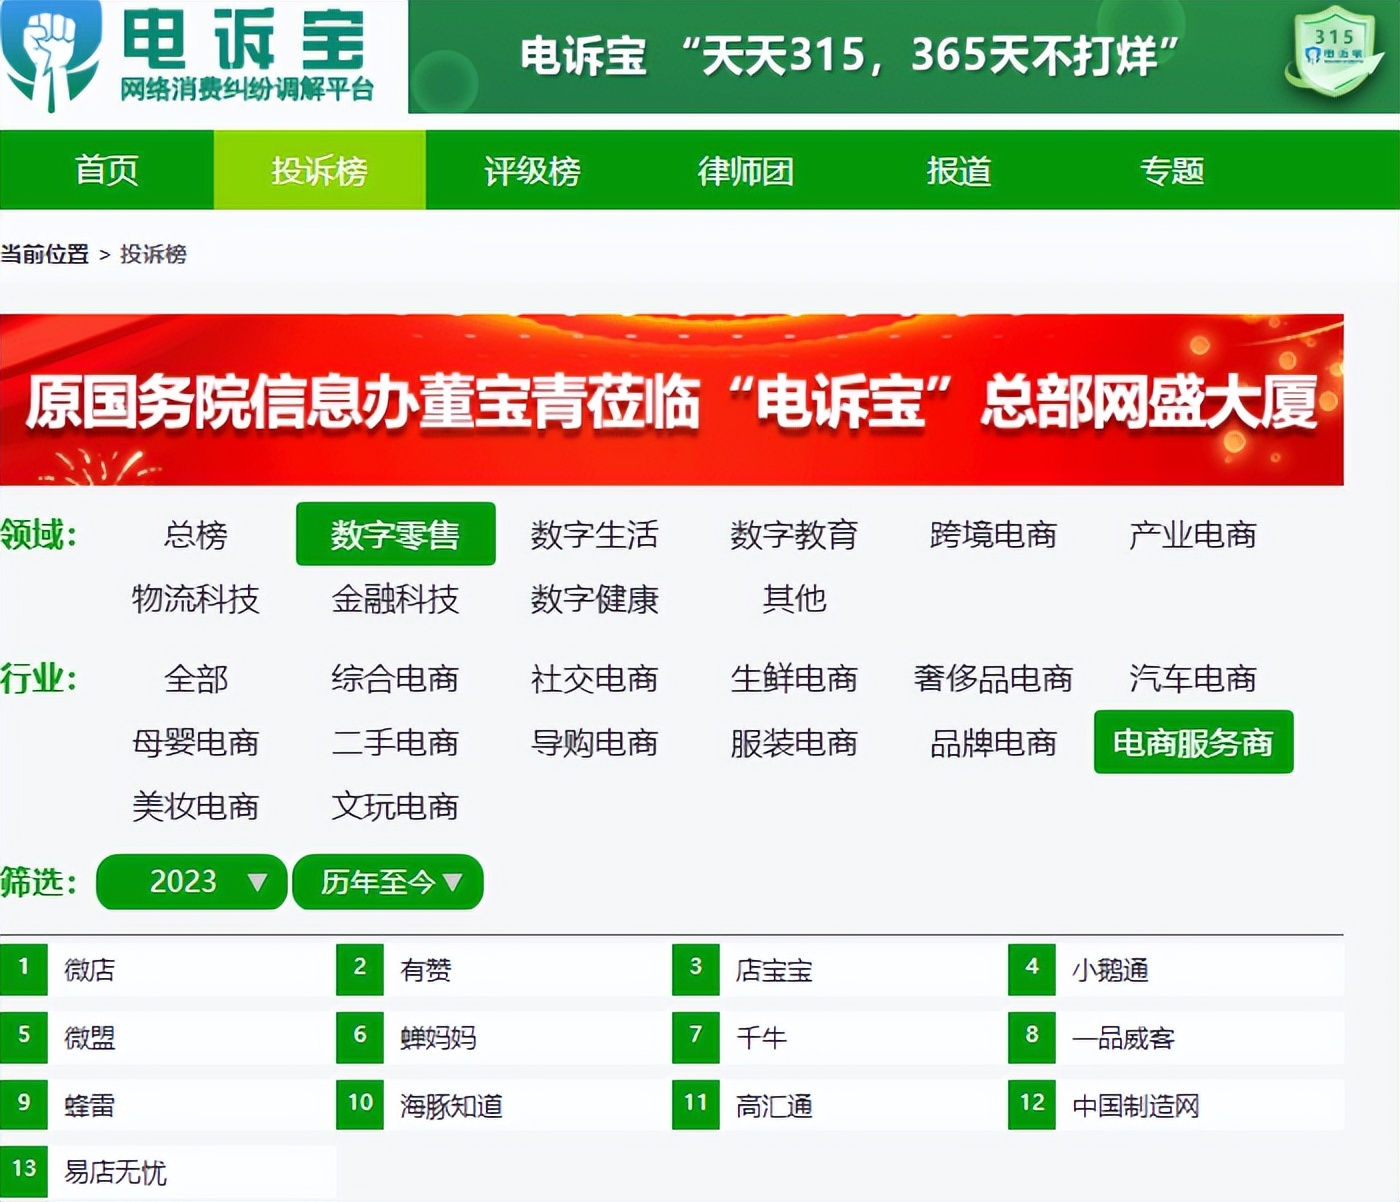Viewport: 1400px width, 1202px height.
Task: Pick the 物流科技 domain filter
Action: 196,599
